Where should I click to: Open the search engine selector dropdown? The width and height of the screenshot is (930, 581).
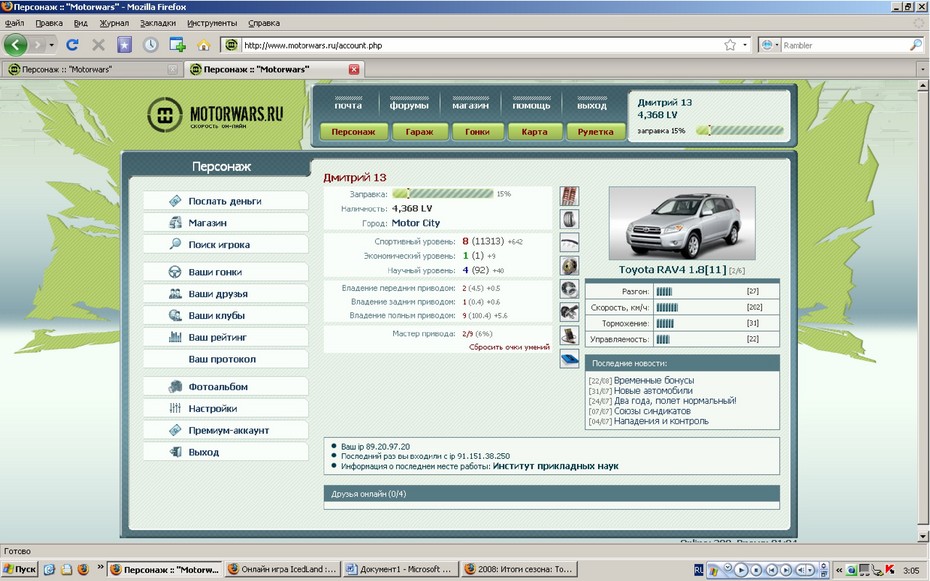pyautogui.click(x=776, y=45)
